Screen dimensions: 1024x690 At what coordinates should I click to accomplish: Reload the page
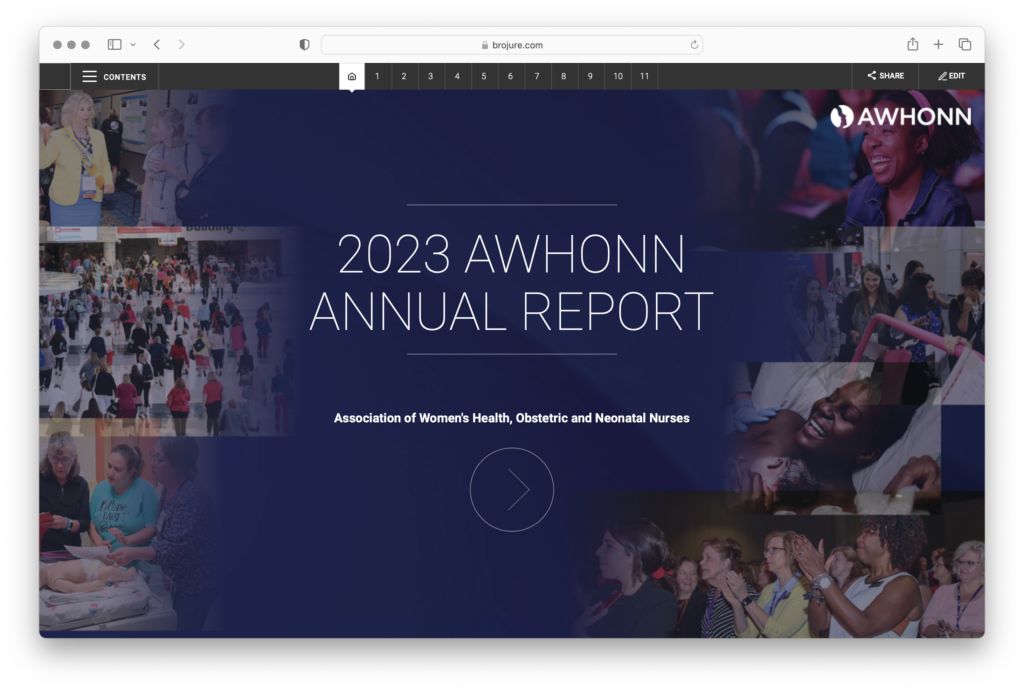pos(694,45)
